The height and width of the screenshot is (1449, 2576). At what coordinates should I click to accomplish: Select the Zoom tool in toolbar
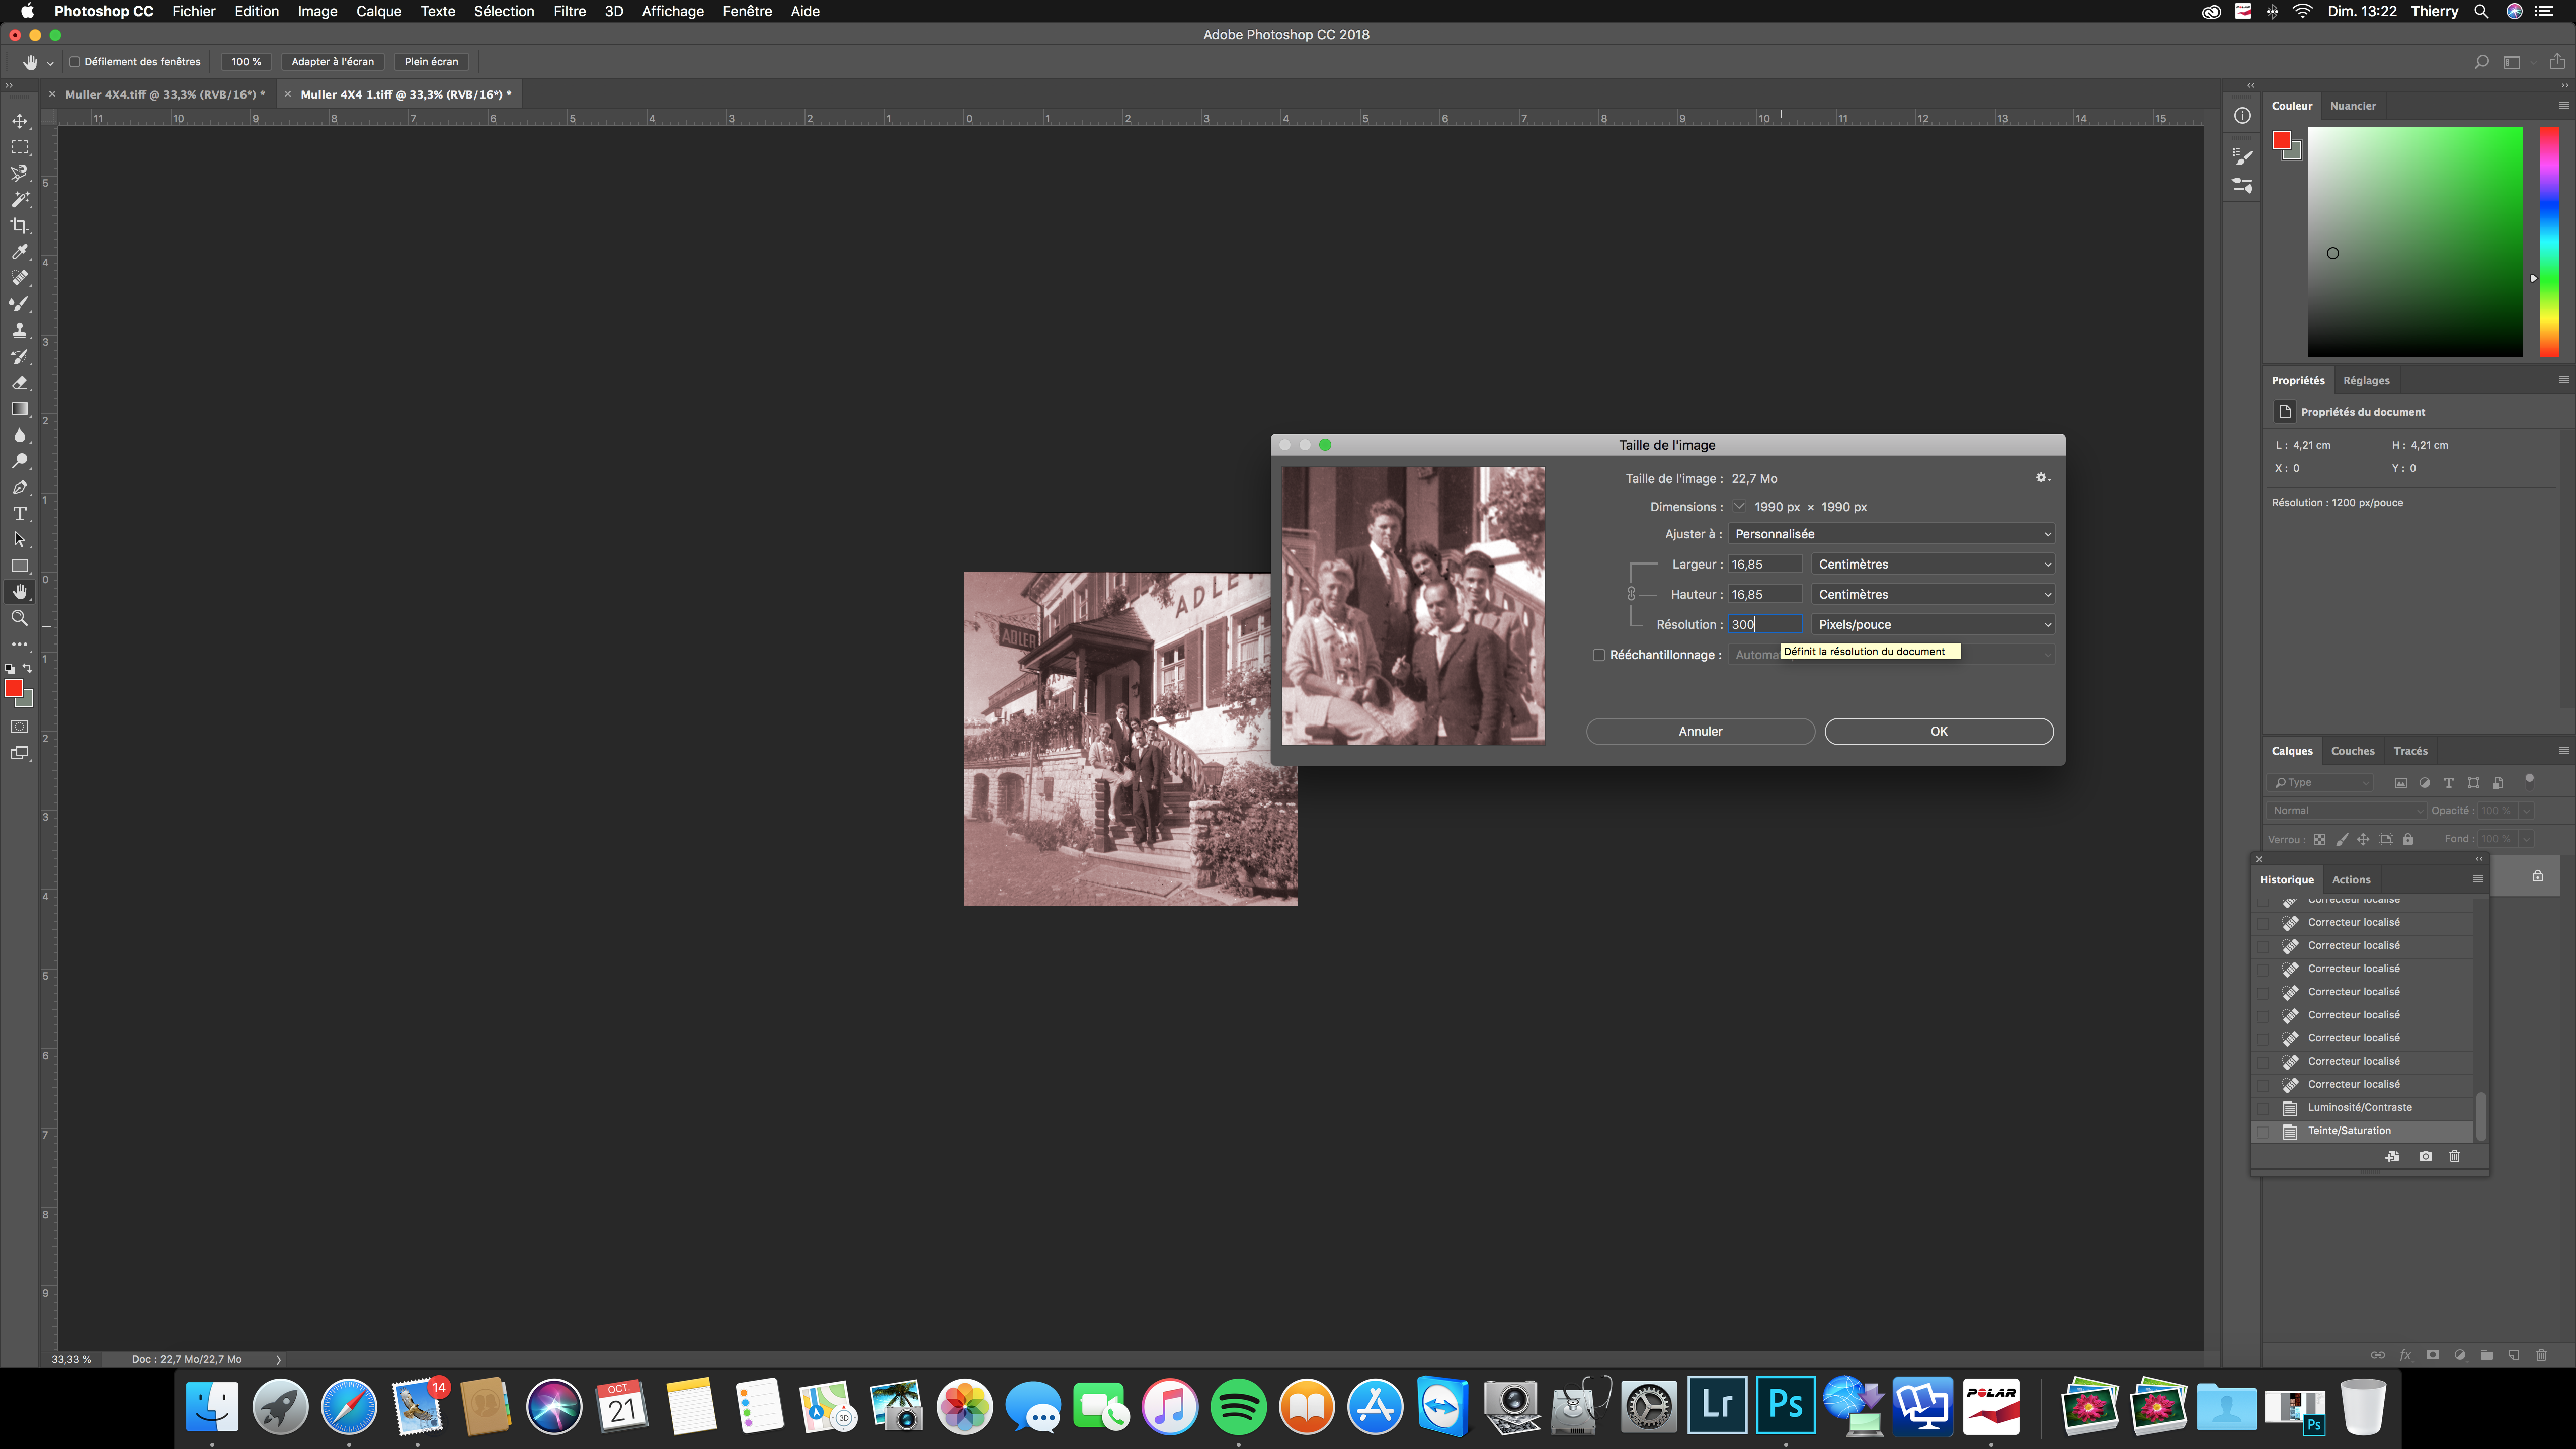tap(20, 618)
